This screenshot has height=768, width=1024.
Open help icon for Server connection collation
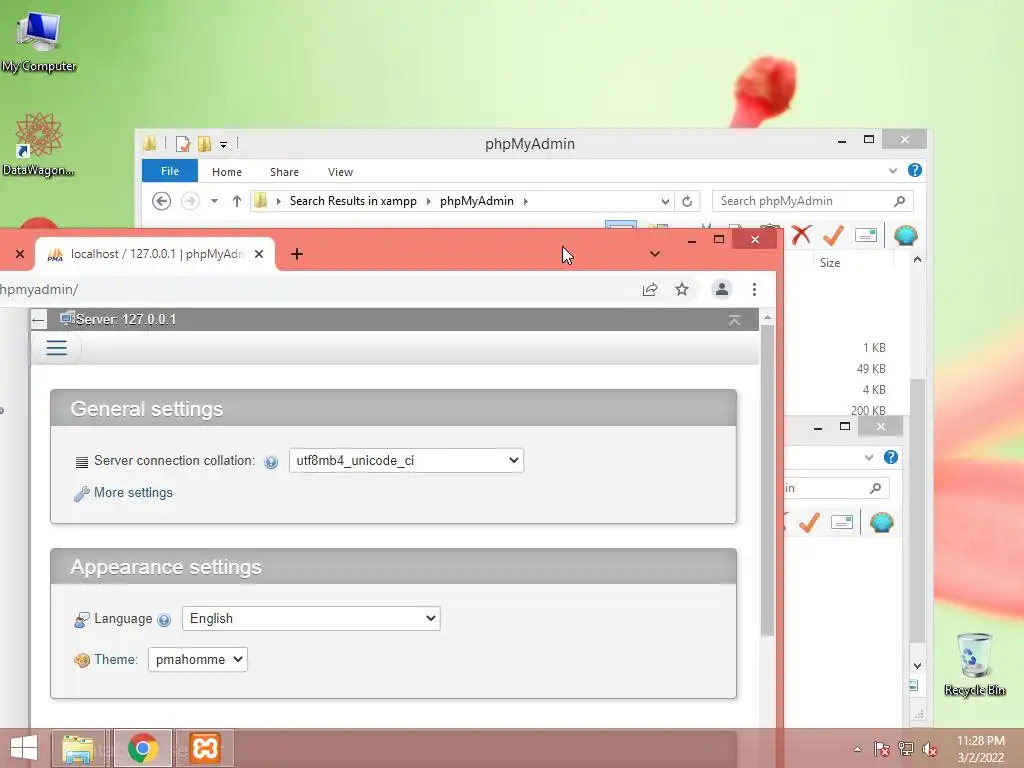pyautogui.click(x=271, y=462)
